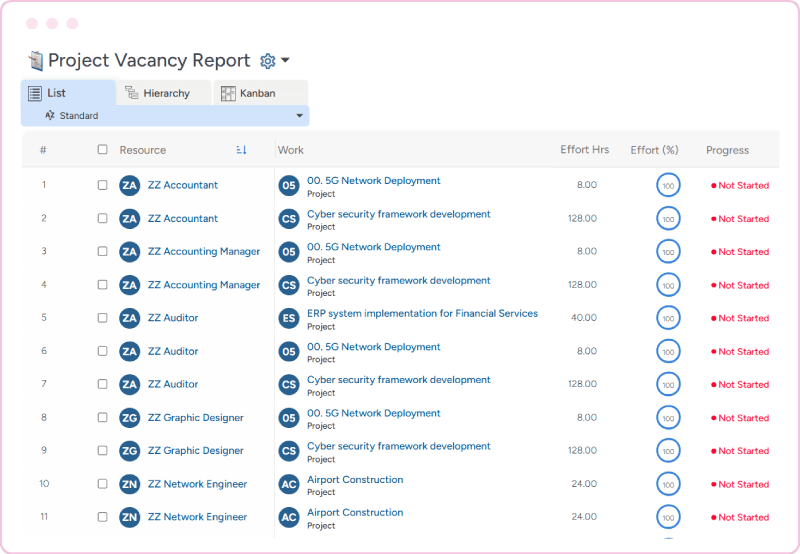800x554 pixels.
Task: Click the 05 project badge in row 1
Action: pyautogui.click(x=289, y=185)
